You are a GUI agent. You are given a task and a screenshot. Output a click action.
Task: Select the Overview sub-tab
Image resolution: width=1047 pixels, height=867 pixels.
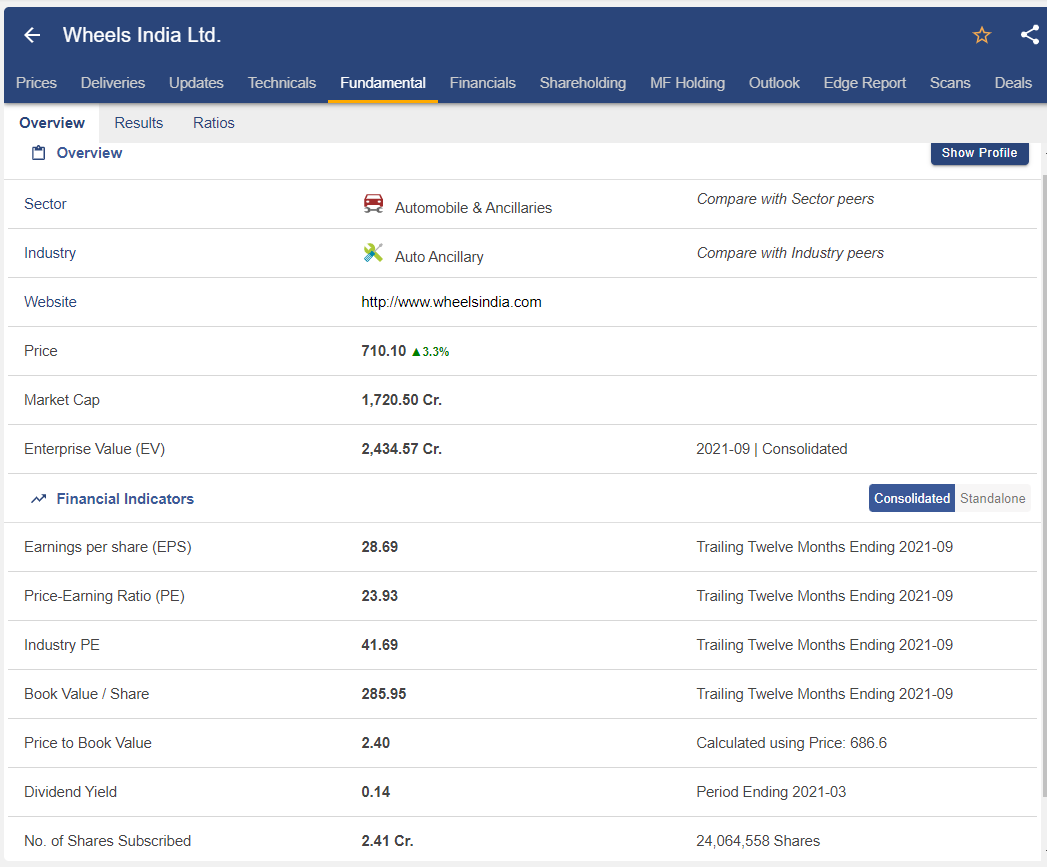click(52, 123)
